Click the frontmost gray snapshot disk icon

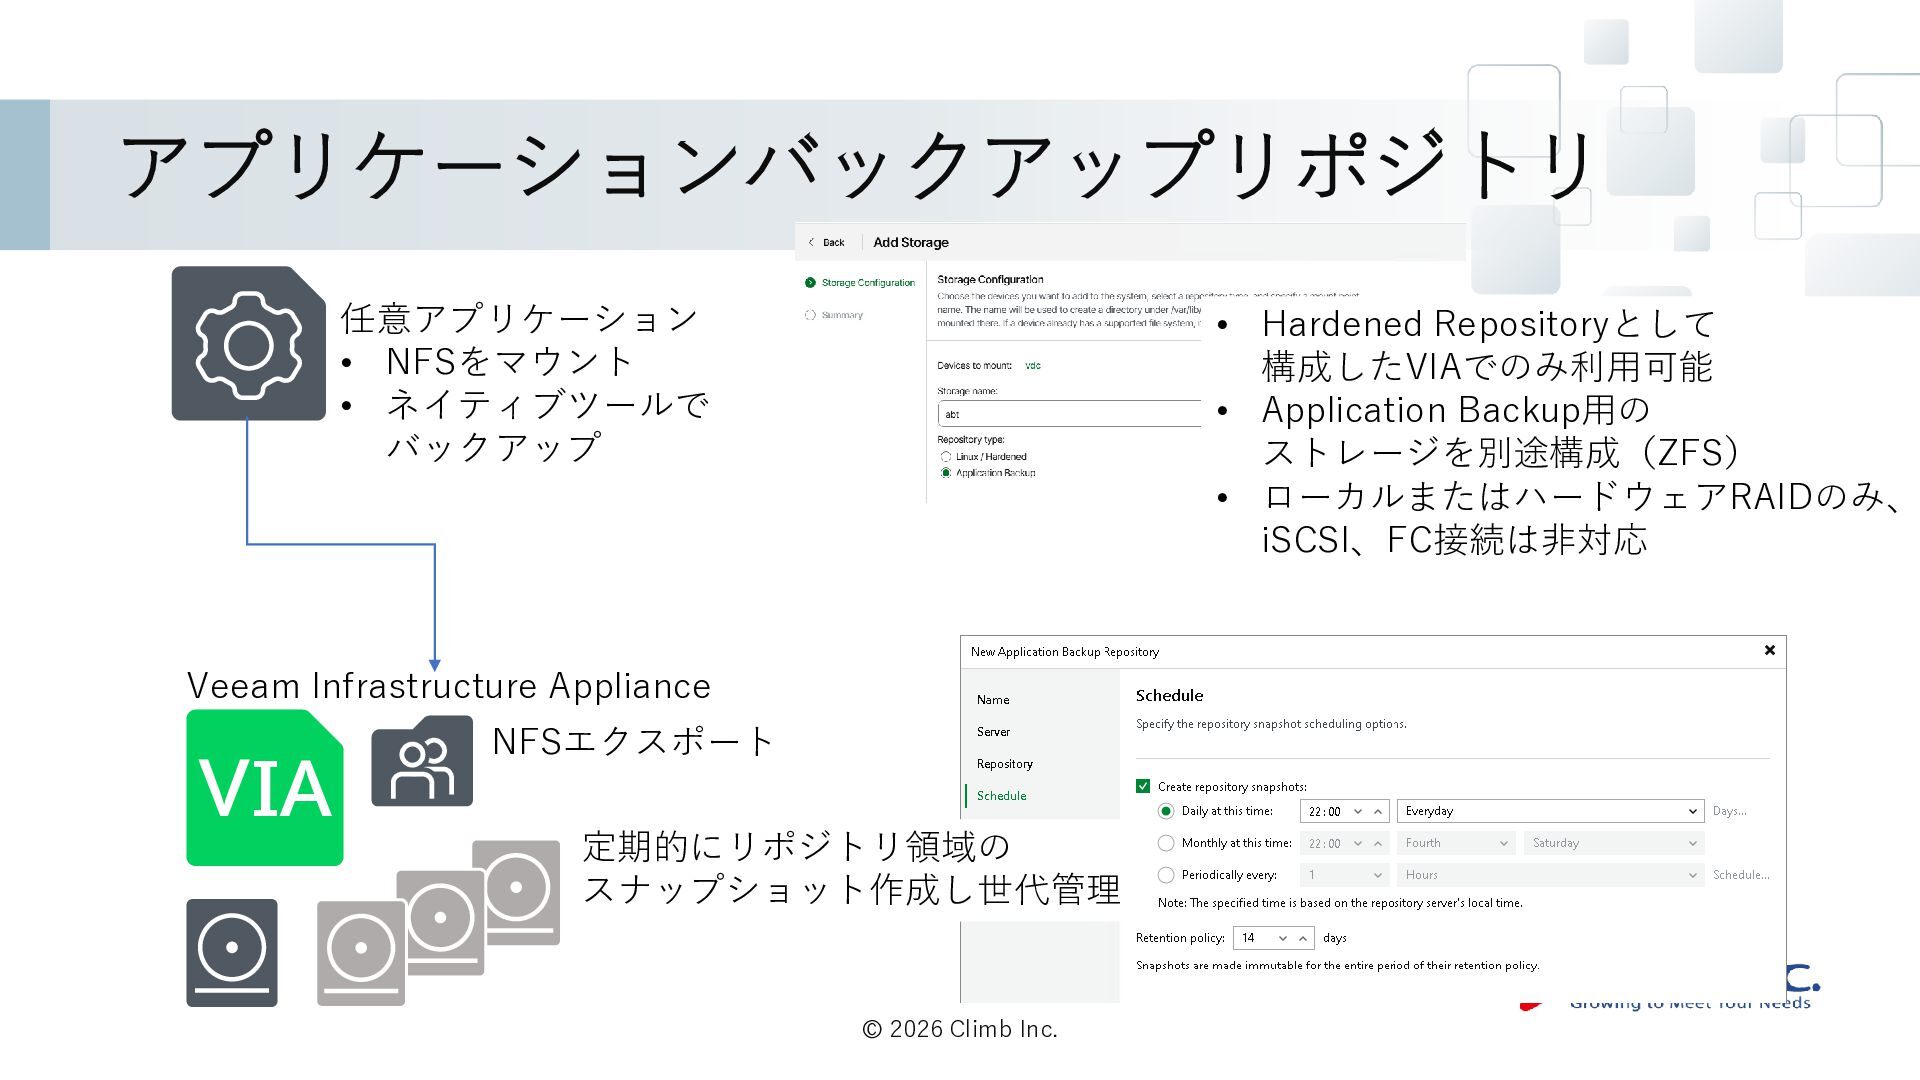point(361,953)
